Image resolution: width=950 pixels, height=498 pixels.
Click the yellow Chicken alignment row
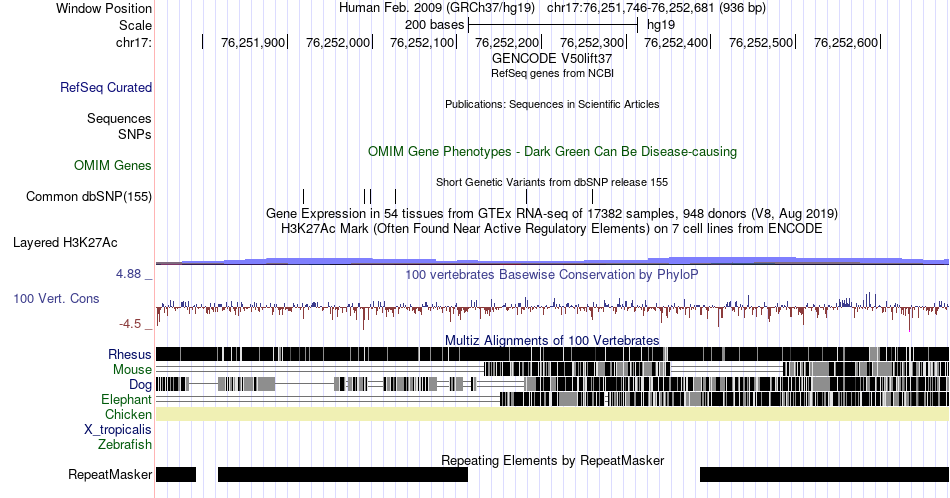coord(553,414)
